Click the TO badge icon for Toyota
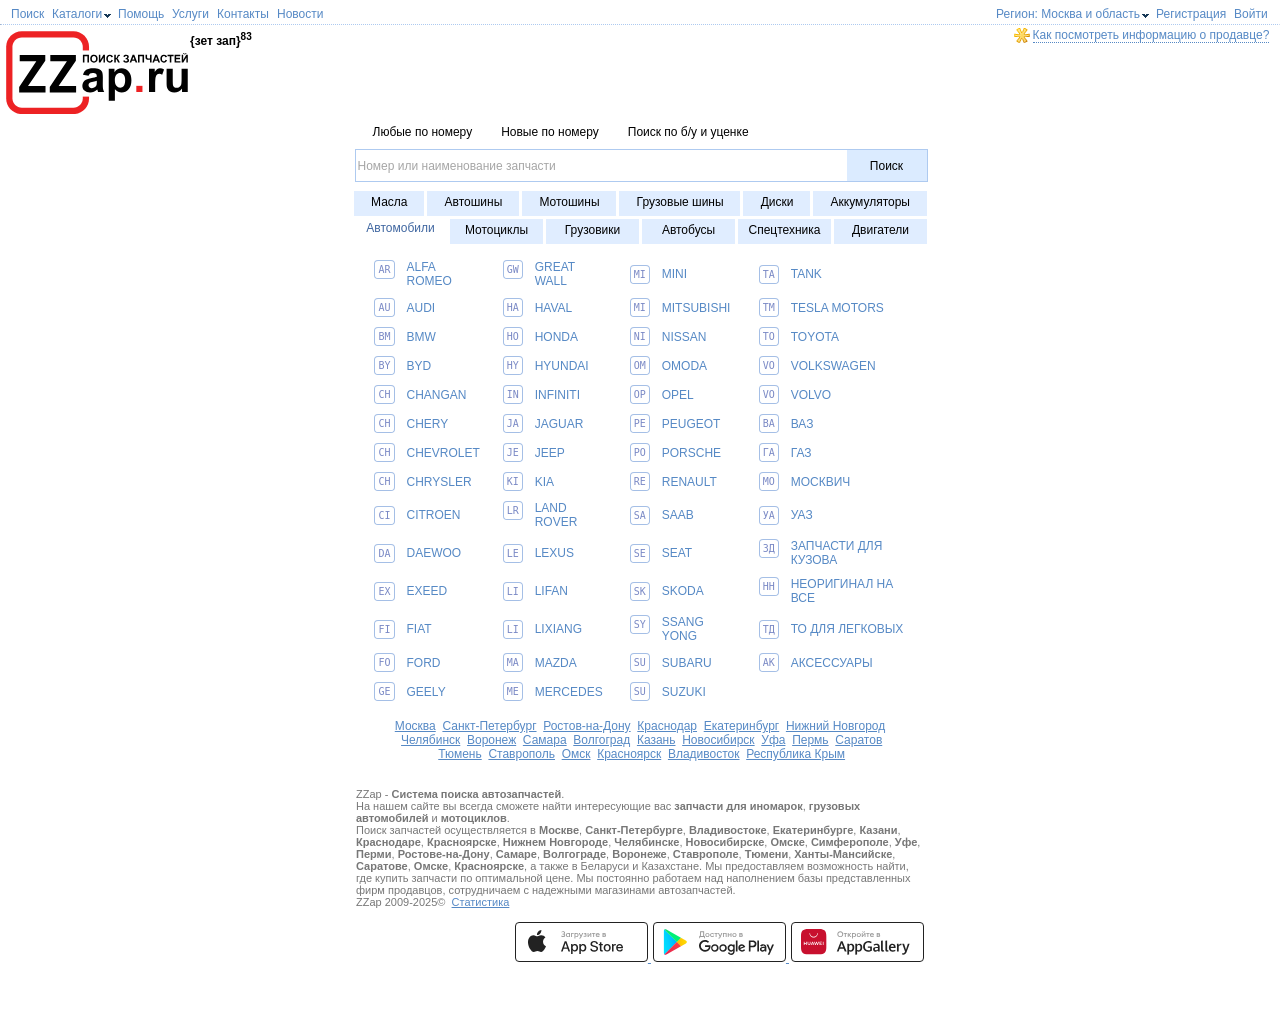Image resolution: width=1280 pixels, height=1024 pixels. (x=769, y=337)
